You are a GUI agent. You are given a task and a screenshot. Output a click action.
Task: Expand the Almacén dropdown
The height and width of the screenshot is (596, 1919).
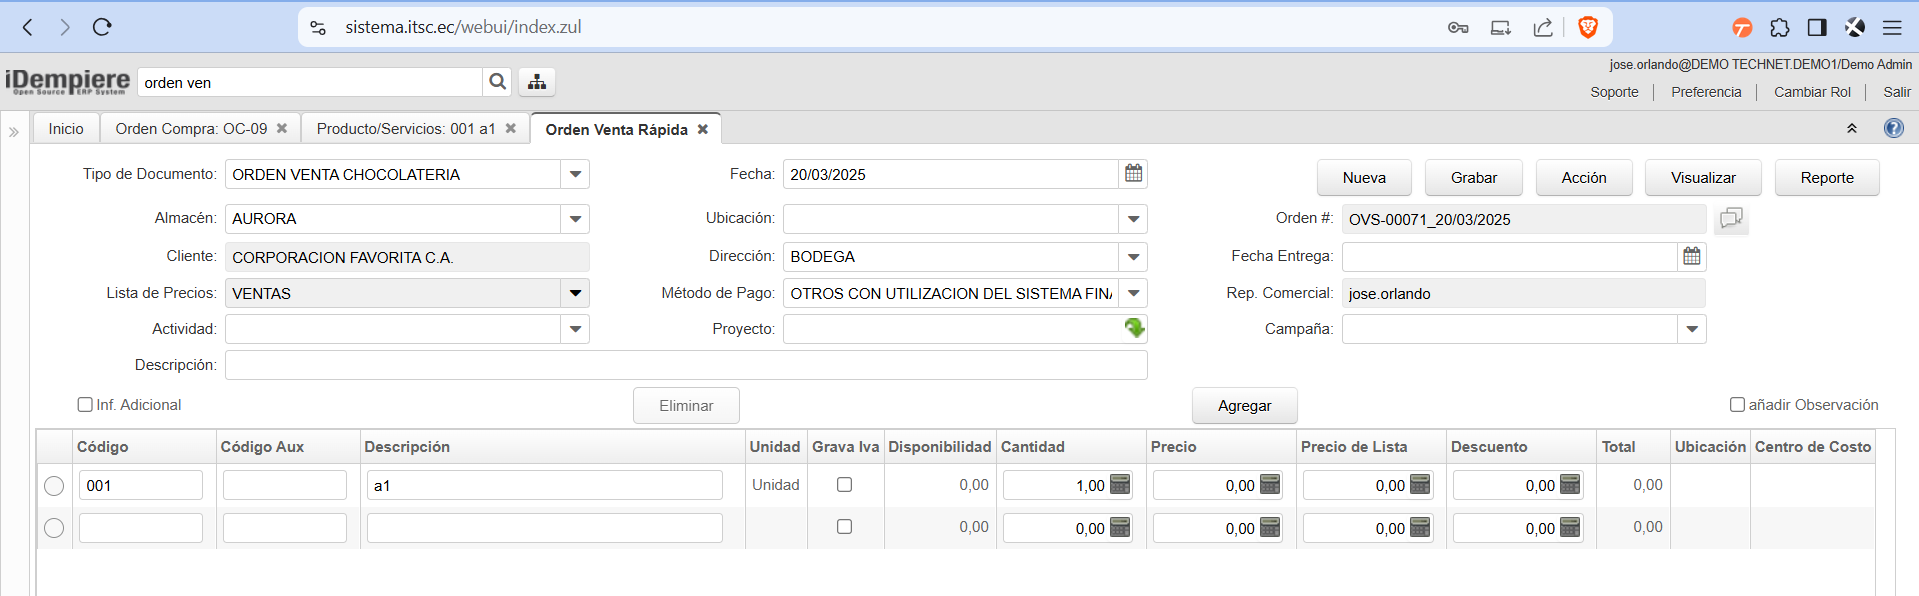coord(575,219)
